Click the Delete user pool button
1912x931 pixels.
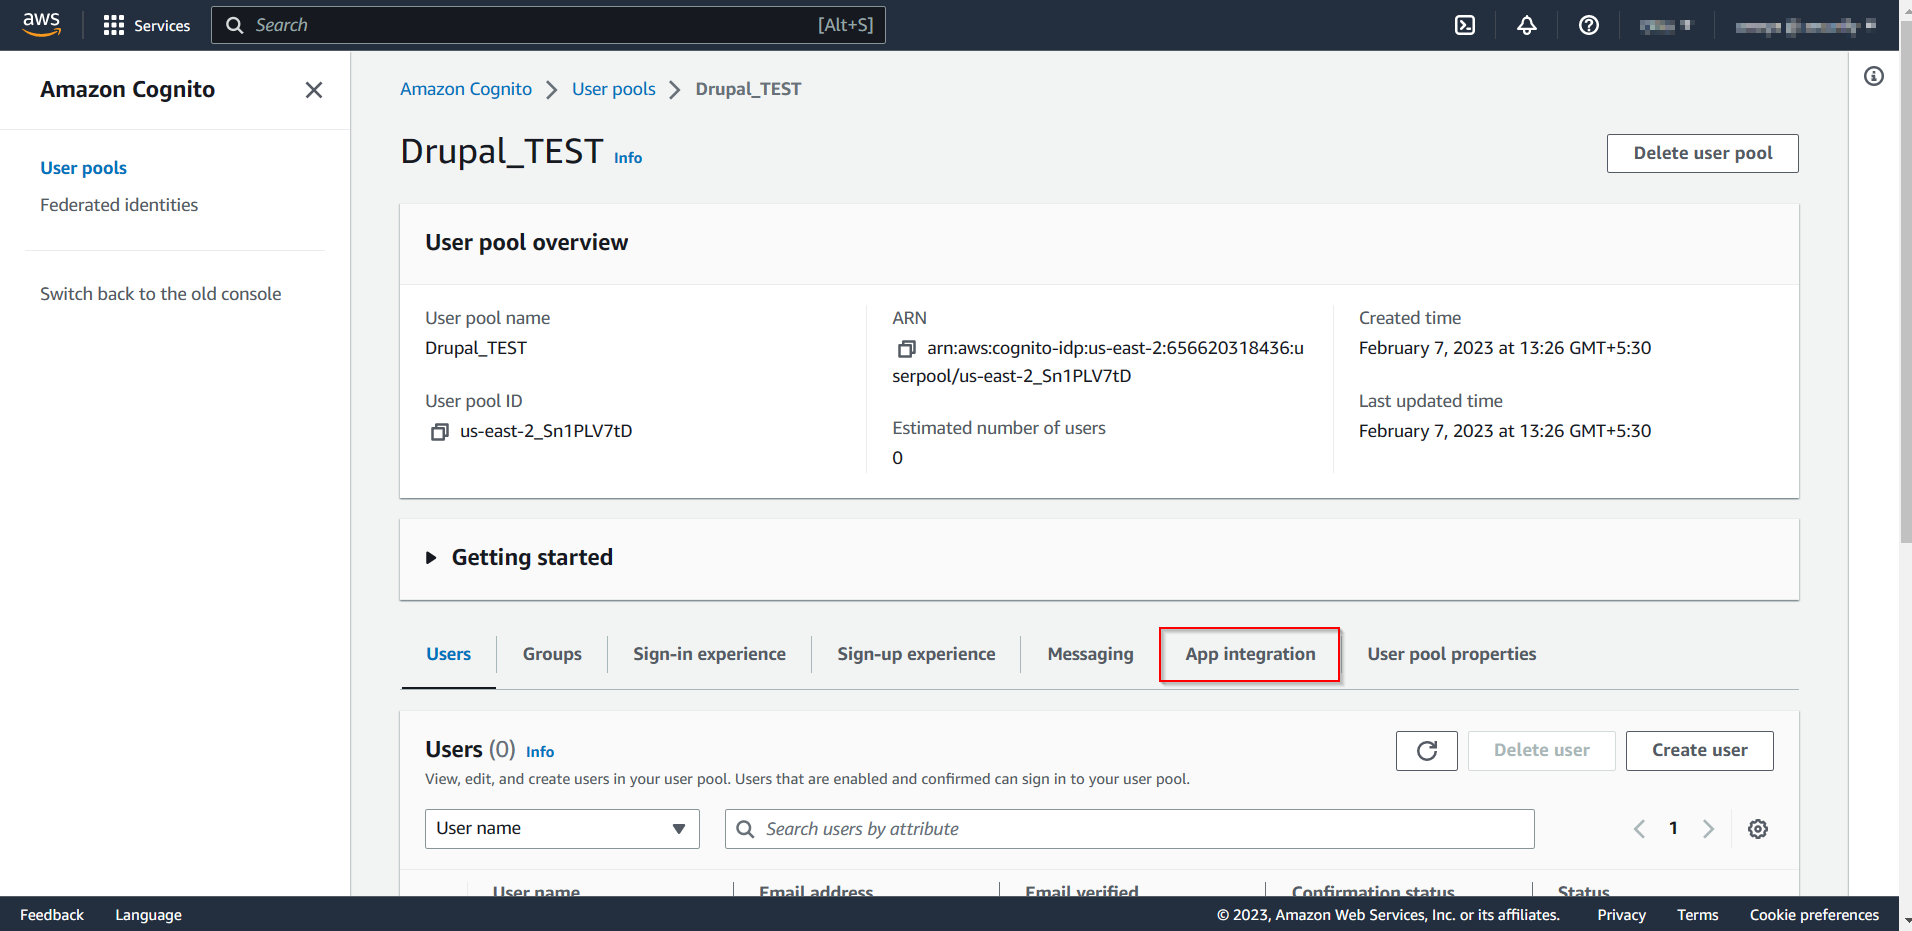tap(1702, 153)
